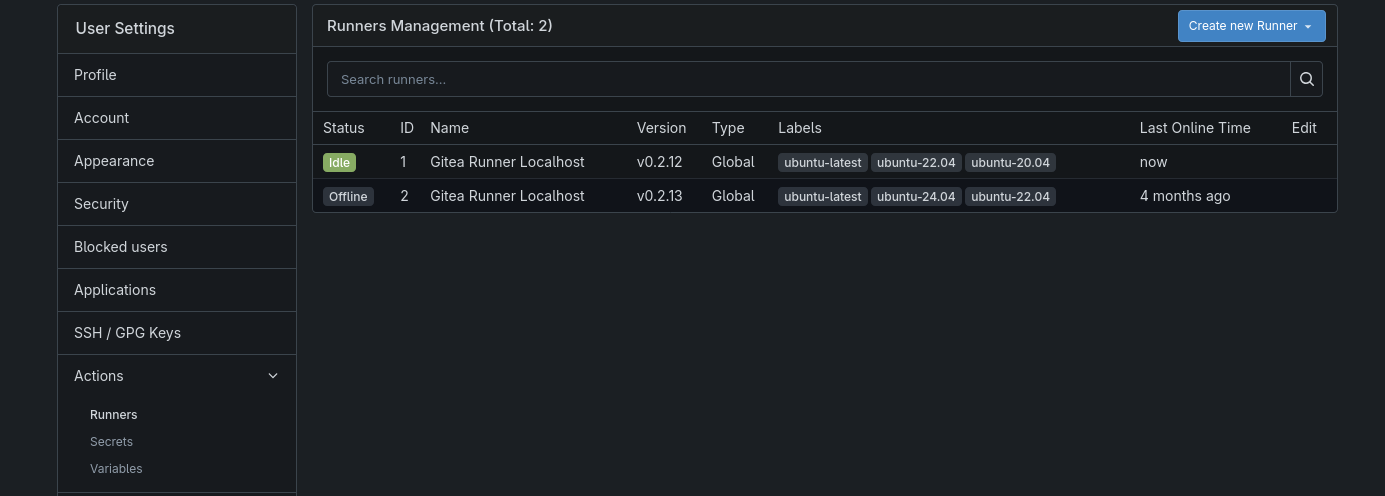The height and width of the screenshot is (496, 1385).
Task: Click the Offline status badge
Action: (348, 196)
